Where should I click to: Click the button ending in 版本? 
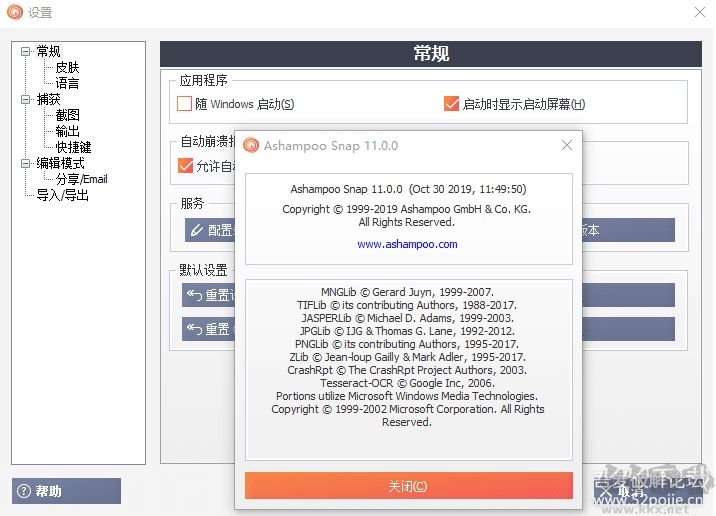click(628, 230)
